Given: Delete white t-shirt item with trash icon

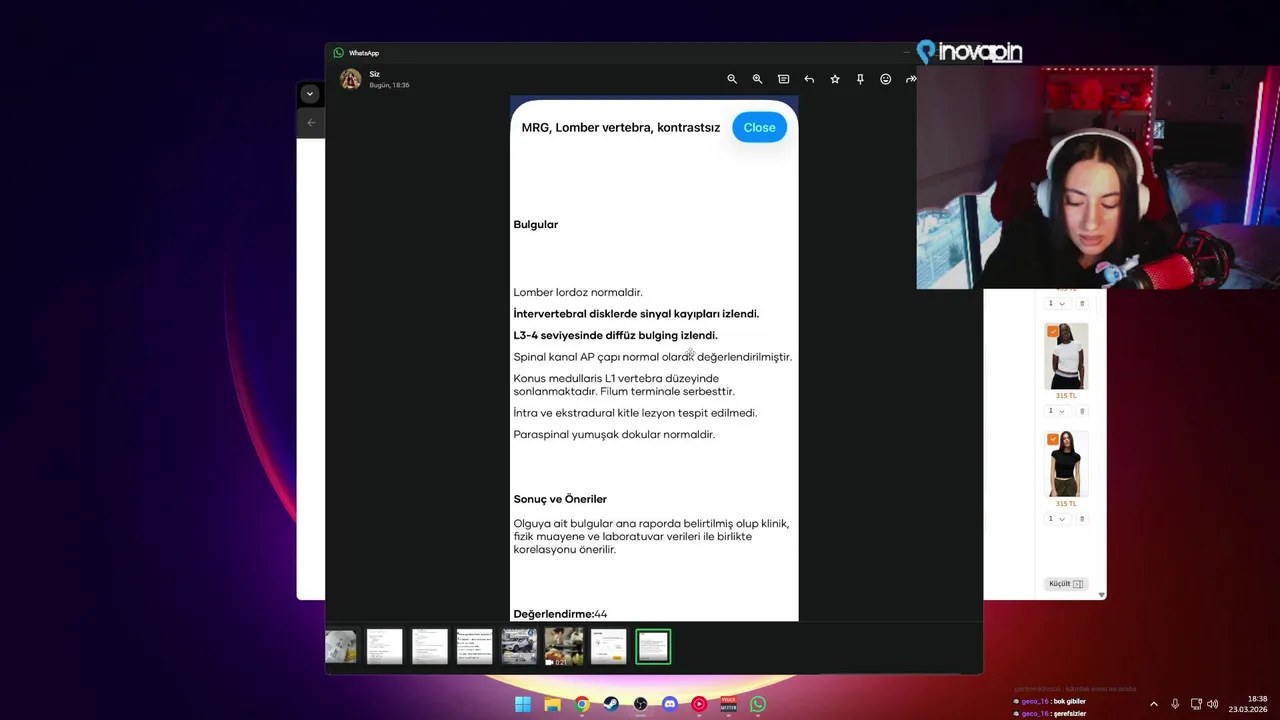Looking at the screenshot, I should pyautogui.click(x=1081, y=411).
